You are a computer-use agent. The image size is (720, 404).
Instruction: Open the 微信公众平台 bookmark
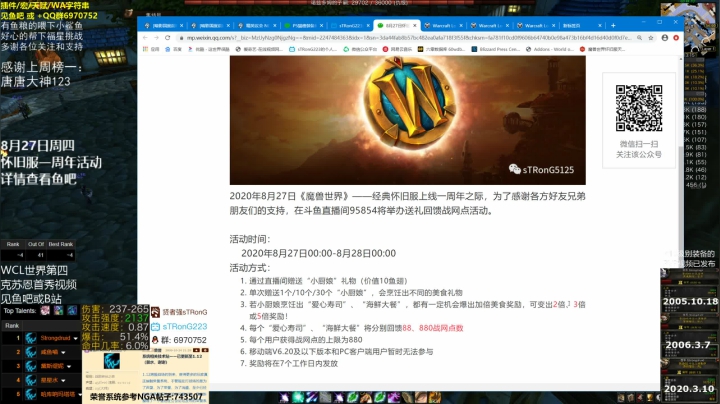(360, 49)
